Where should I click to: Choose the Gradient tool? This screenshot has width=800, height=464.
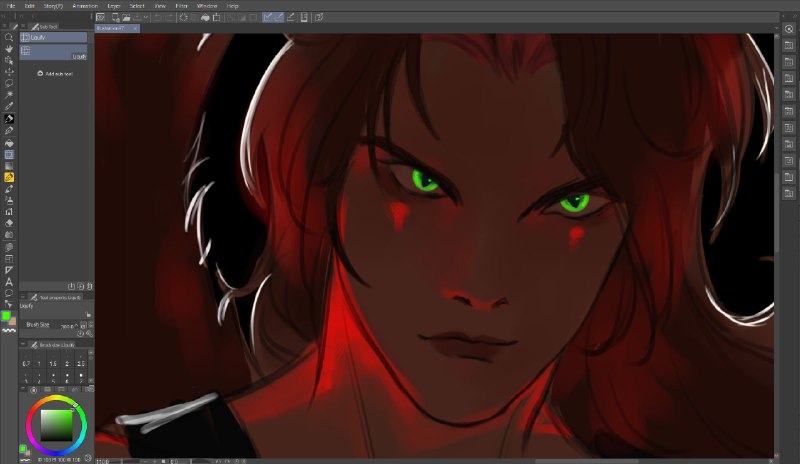point(9,166)
